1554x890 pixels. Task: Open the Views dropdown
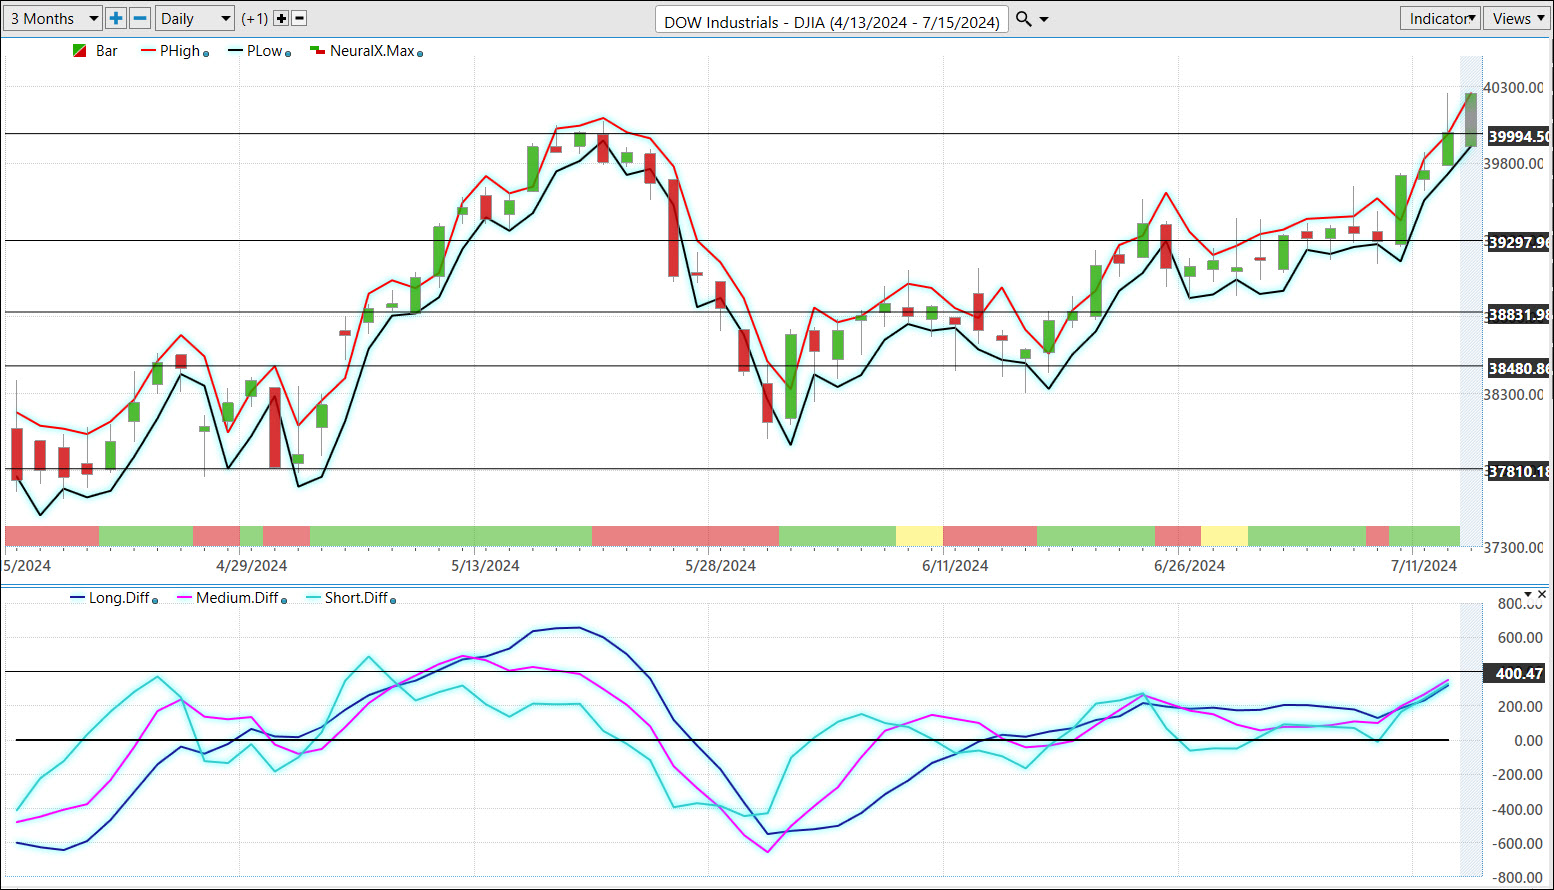coord(1517,18)
